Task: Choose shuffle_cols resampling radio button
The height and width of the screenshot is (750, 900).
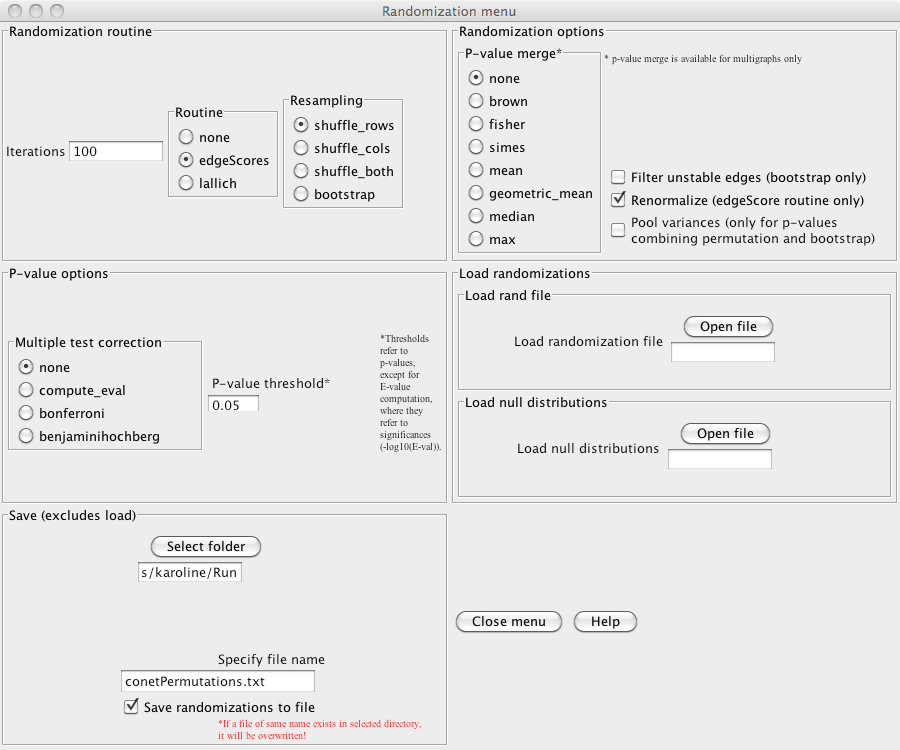Action: (301, 148)
